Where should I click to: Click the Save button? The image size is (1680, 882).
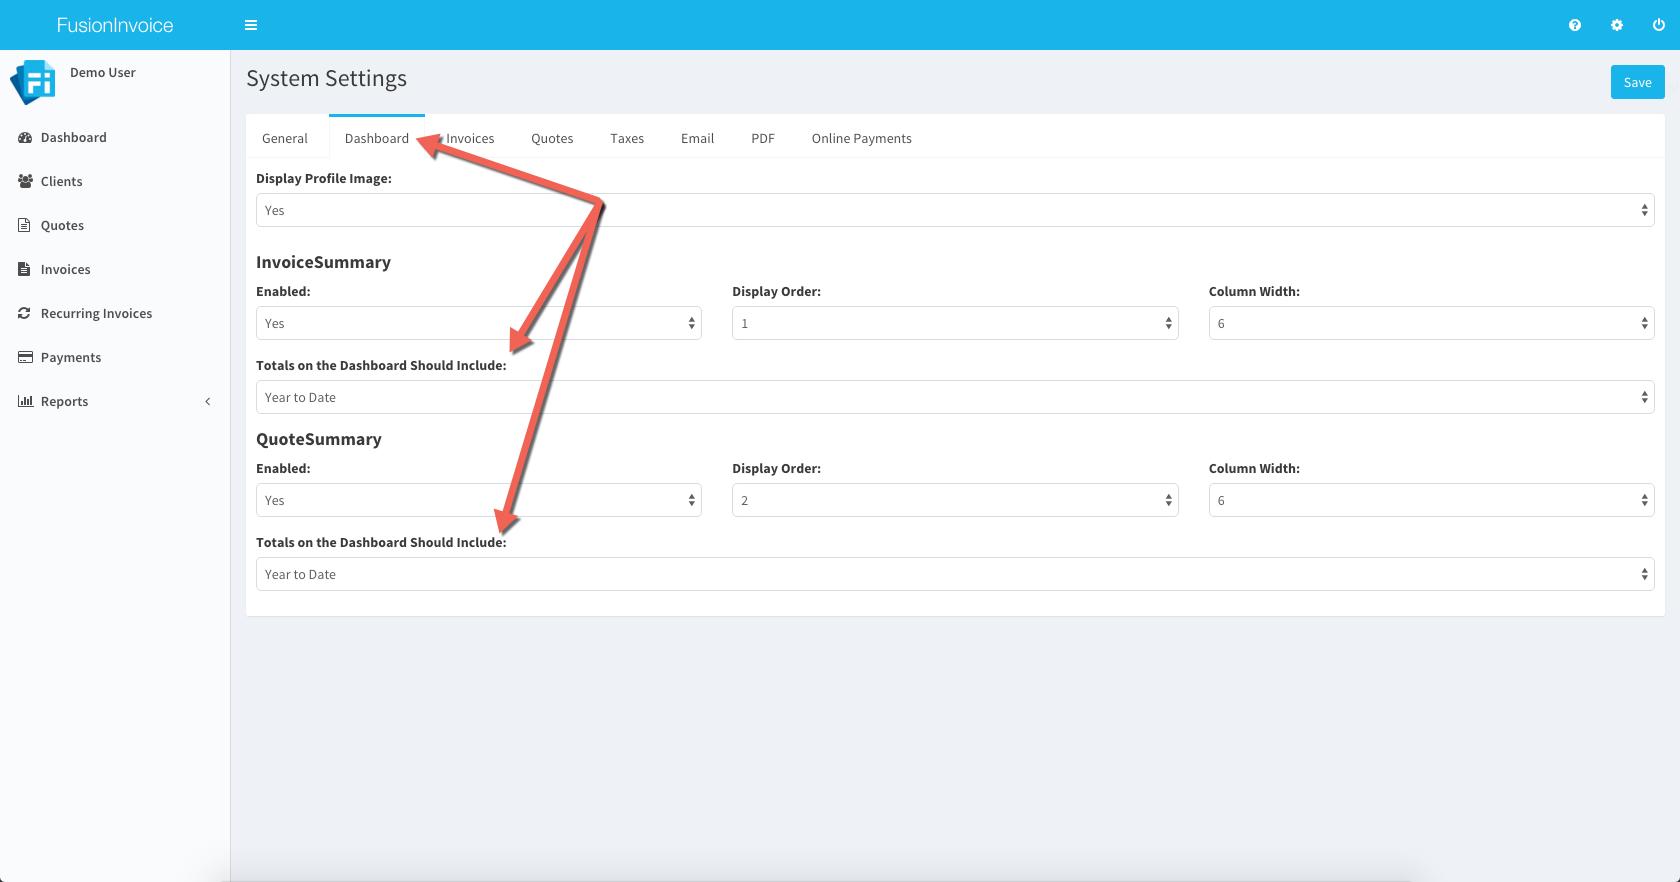[x=1637, y=83]
